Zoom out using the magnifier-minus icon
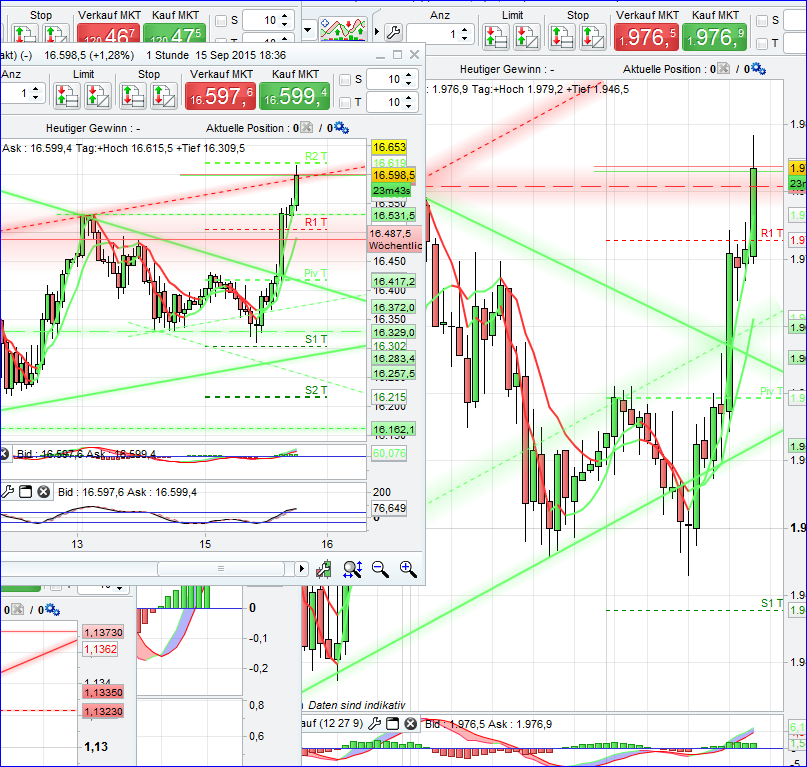The width and height of the screenshot is (807, 767). point(380,569)
